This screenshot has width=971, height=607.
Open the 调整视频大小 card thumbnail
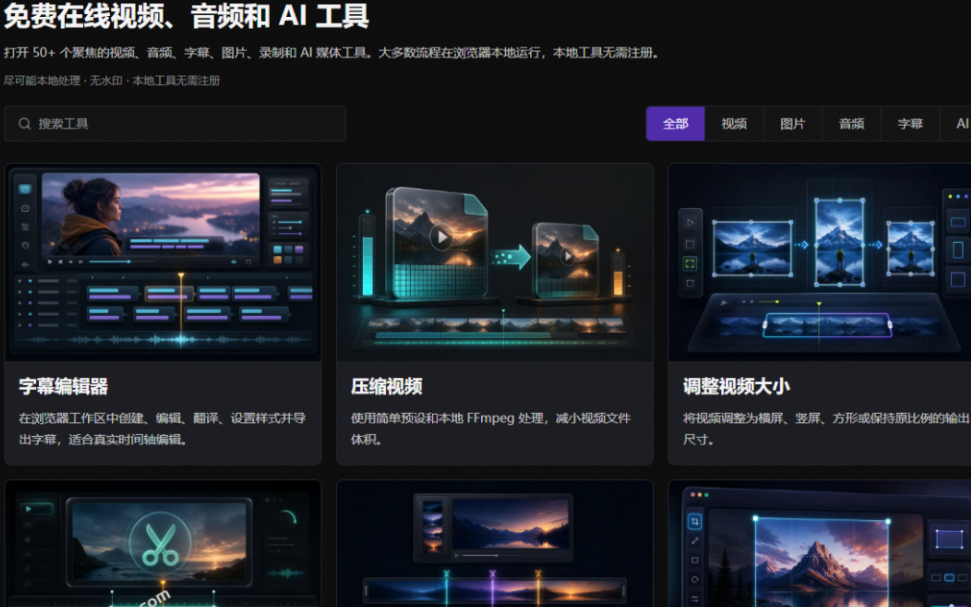point(820,262)
